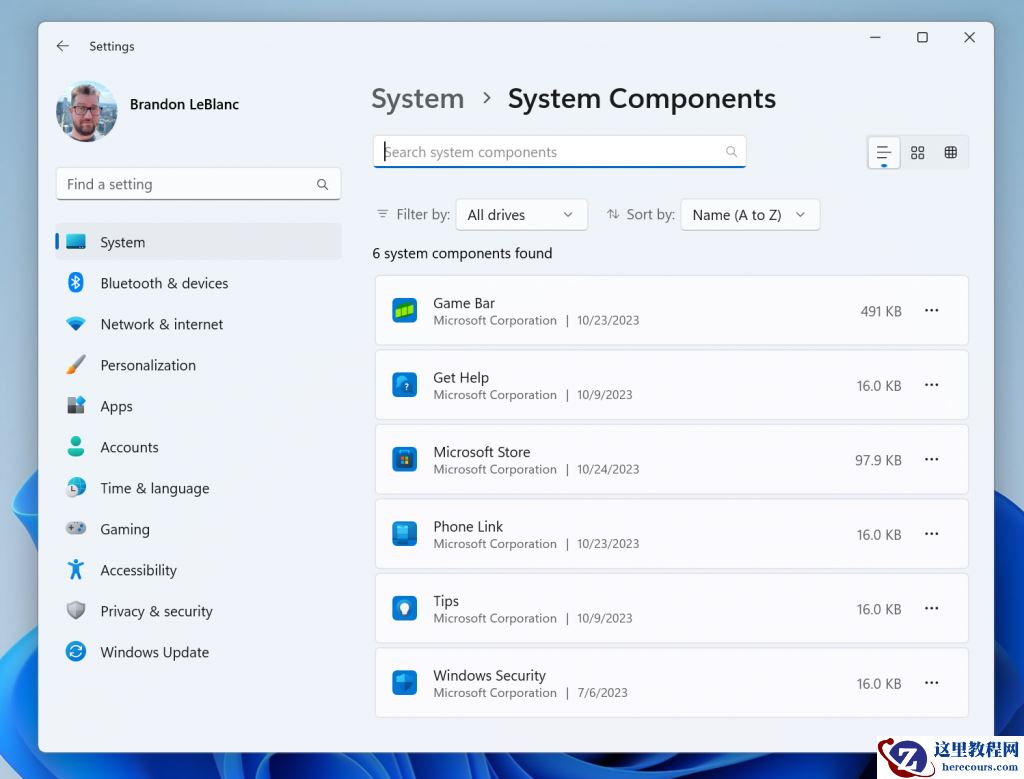Open the Name (A to Z) sort dropdown
The width and height of the screenshot is (1024, 779).
(750, 214)
